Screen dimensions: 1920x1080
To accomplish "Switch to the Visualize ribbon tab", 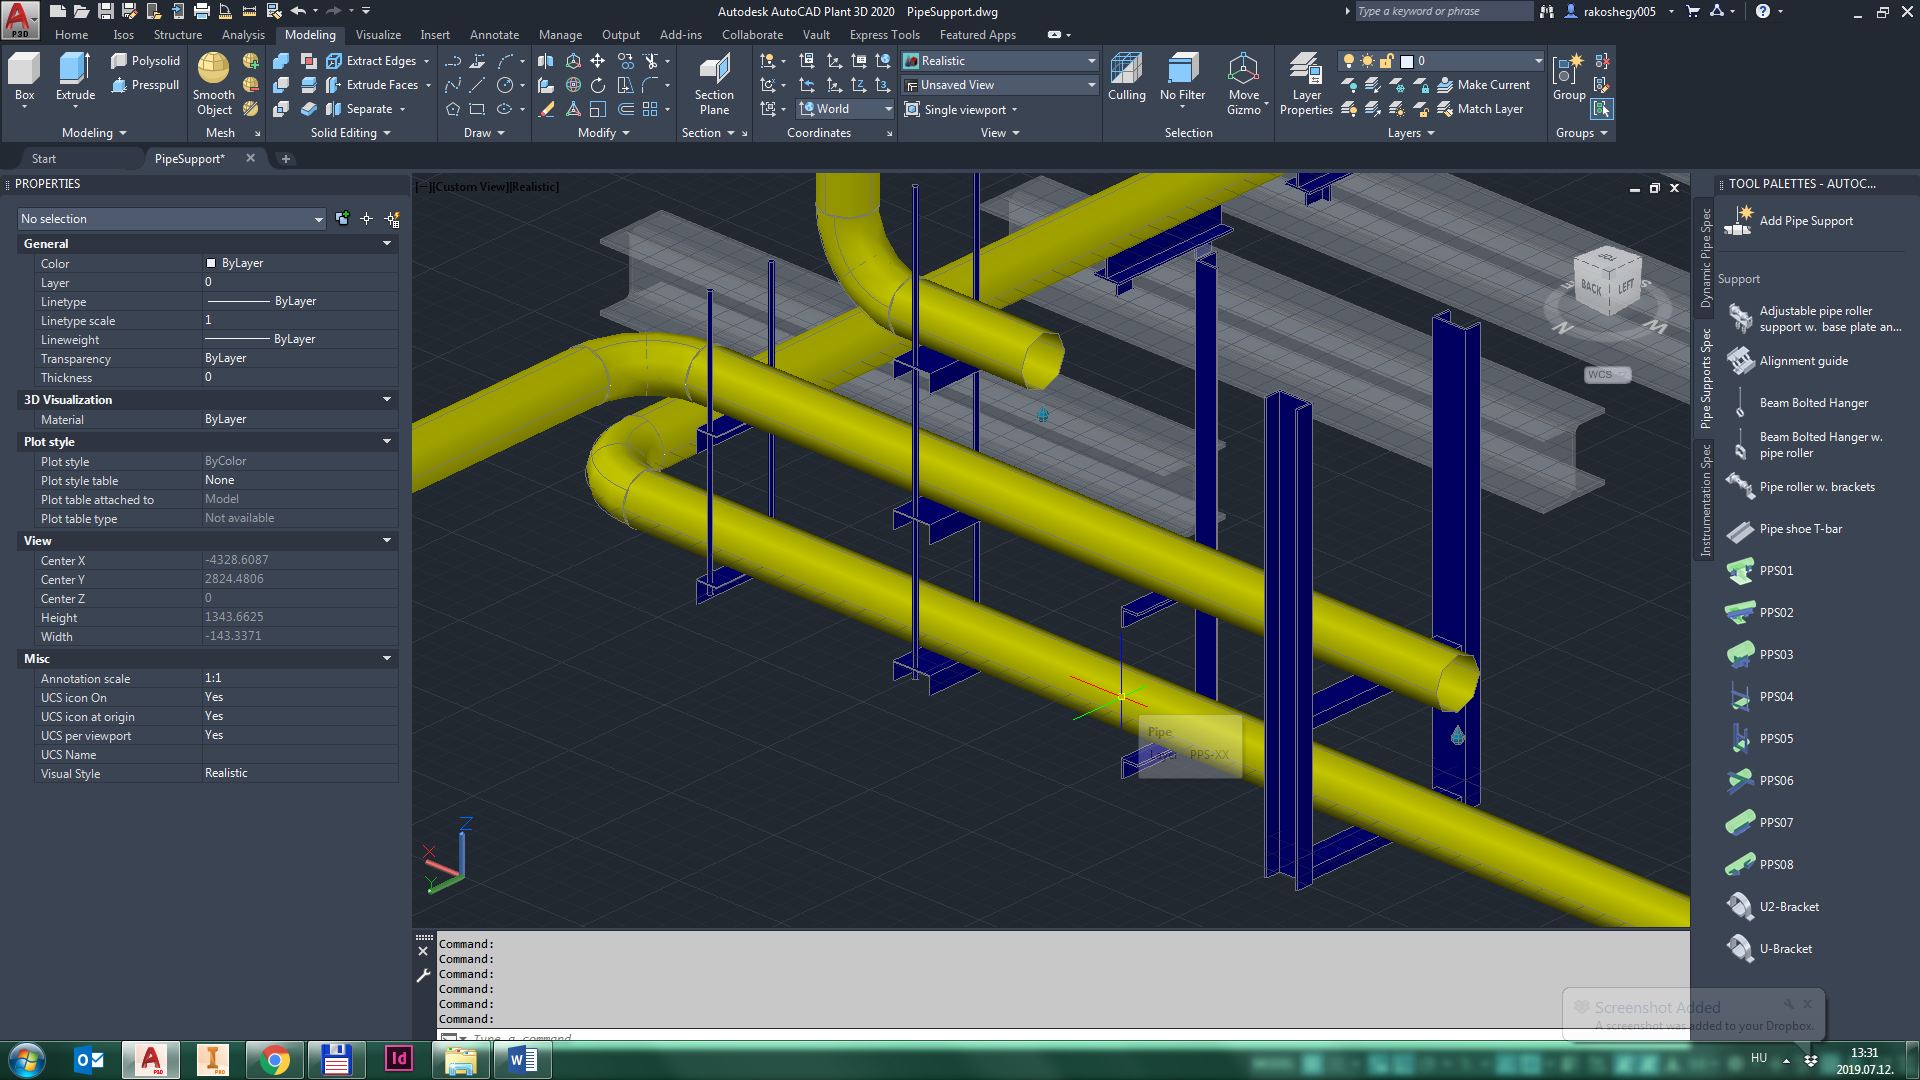I will coord(378,35).
